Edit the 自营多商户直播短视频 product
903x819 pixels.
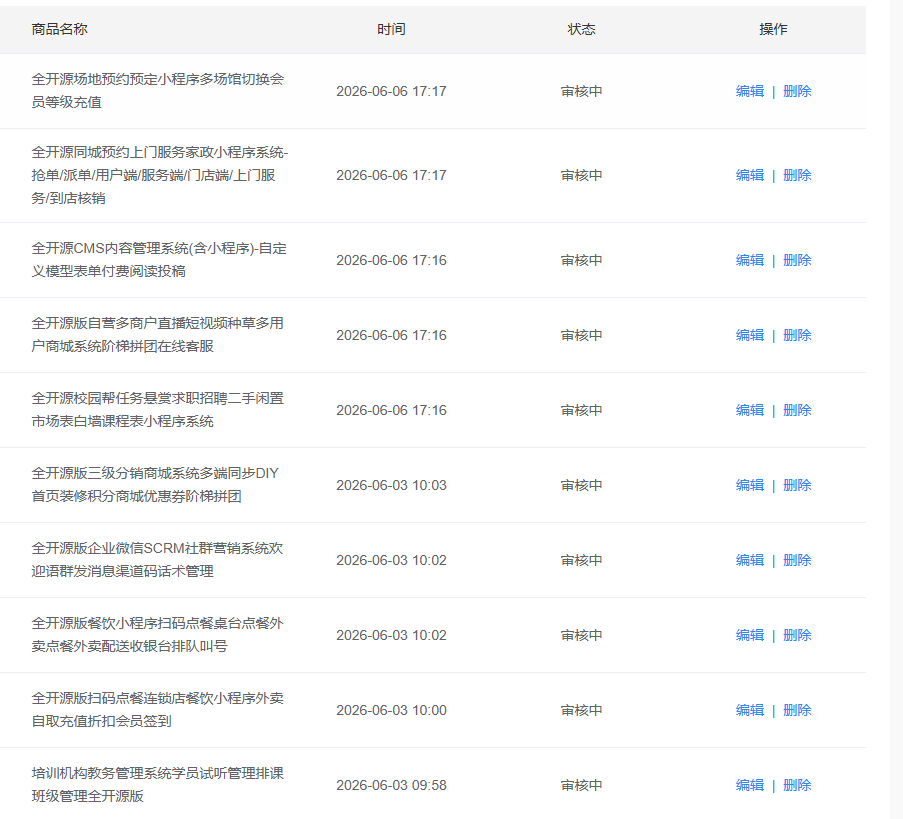[x=750, y=335]
